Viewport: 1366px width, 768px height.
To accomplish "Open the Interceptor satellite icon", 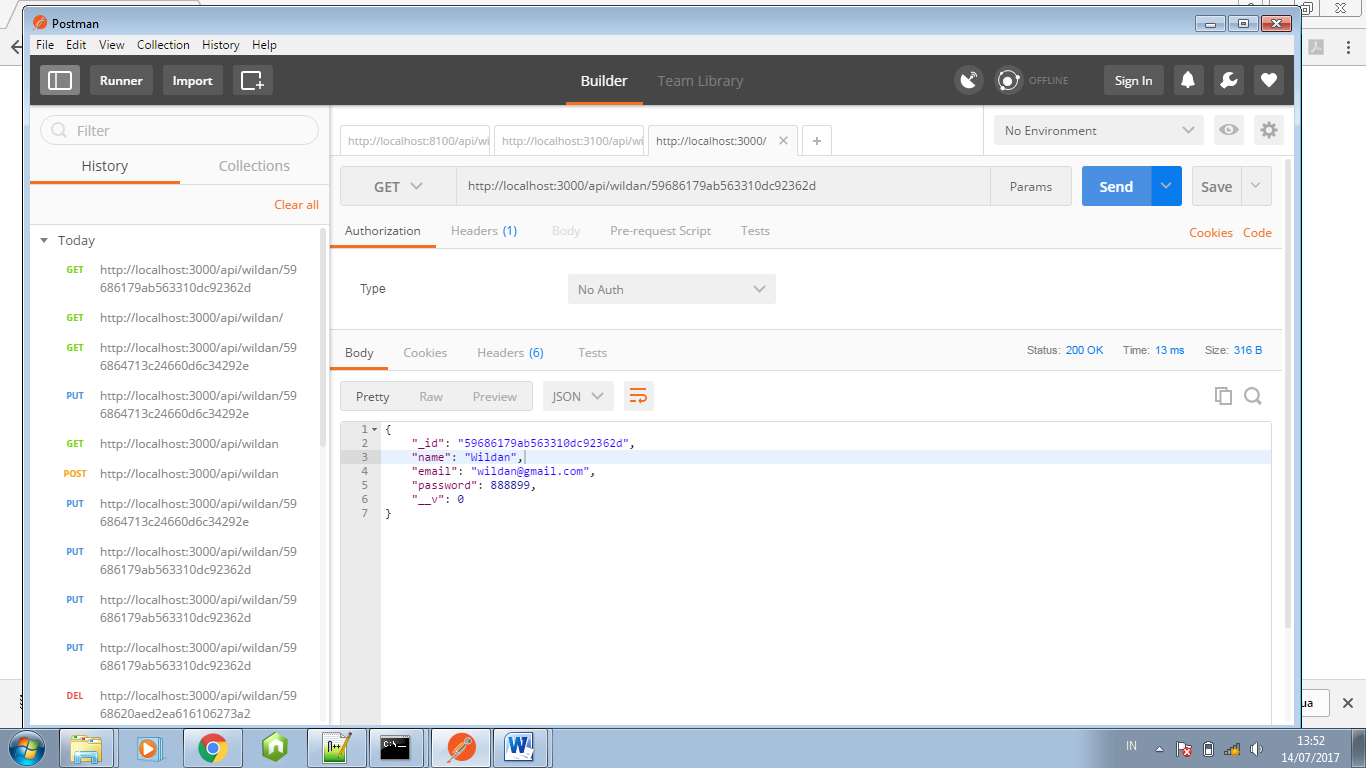I will click(969, 80).
